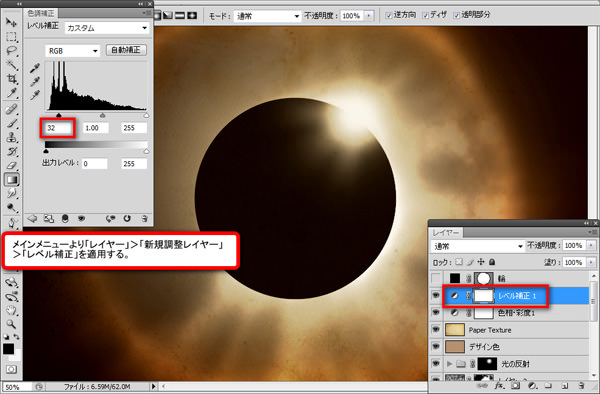The image size is (600, 394).
Task: Select the Clone Stamp tool
Action: 11,137
